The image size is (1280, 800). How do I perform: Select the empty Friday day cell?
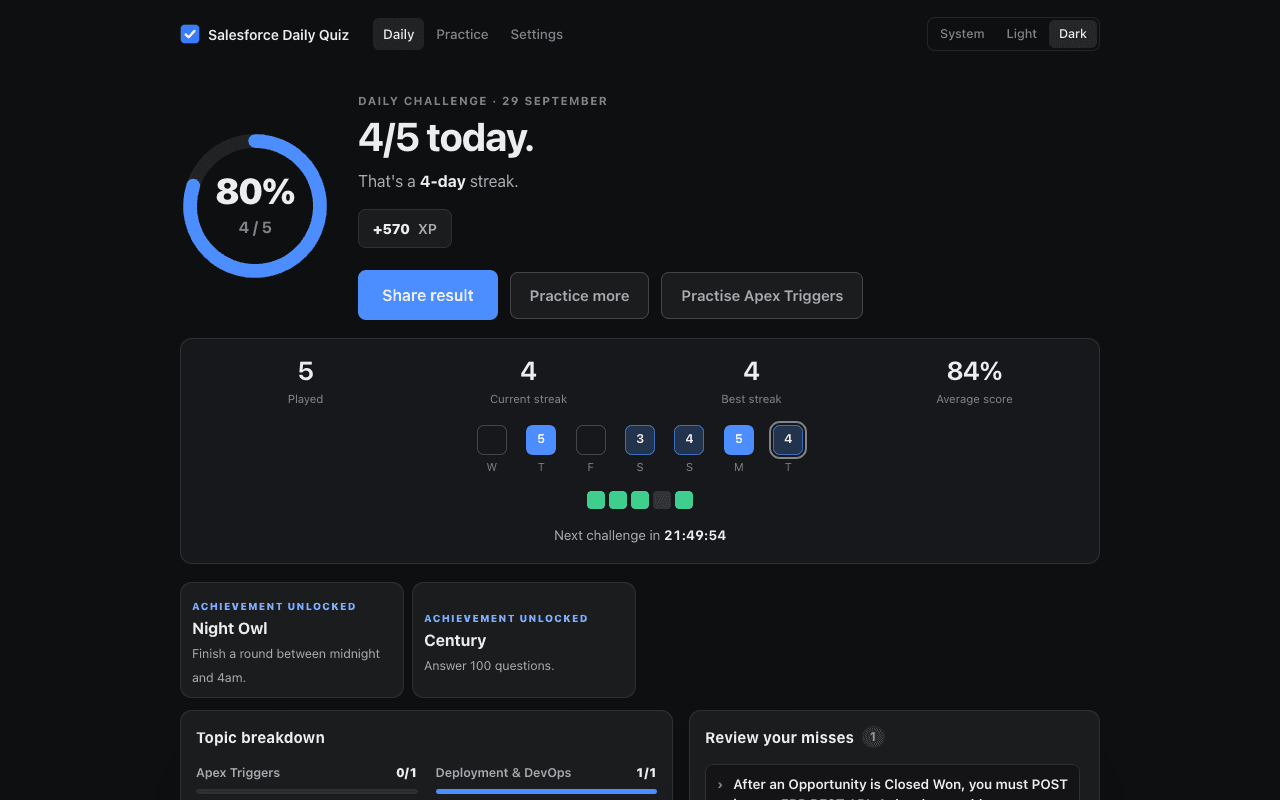point(591,440)
